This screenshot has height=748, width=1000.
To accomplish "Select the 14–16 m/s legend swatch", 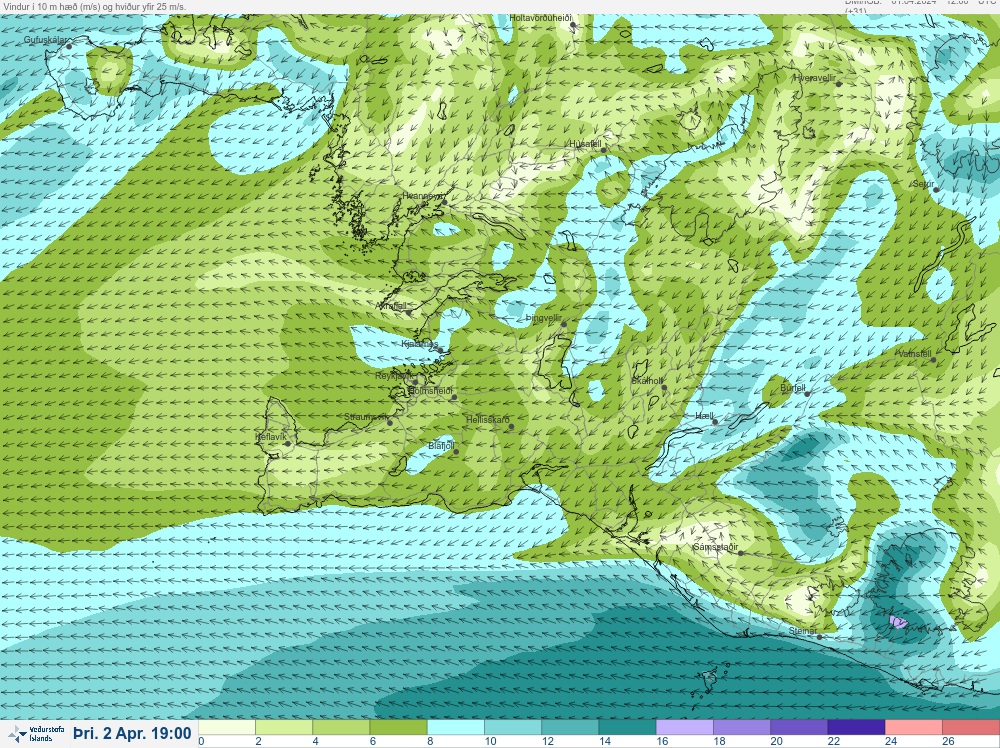I will click(627, 727).
